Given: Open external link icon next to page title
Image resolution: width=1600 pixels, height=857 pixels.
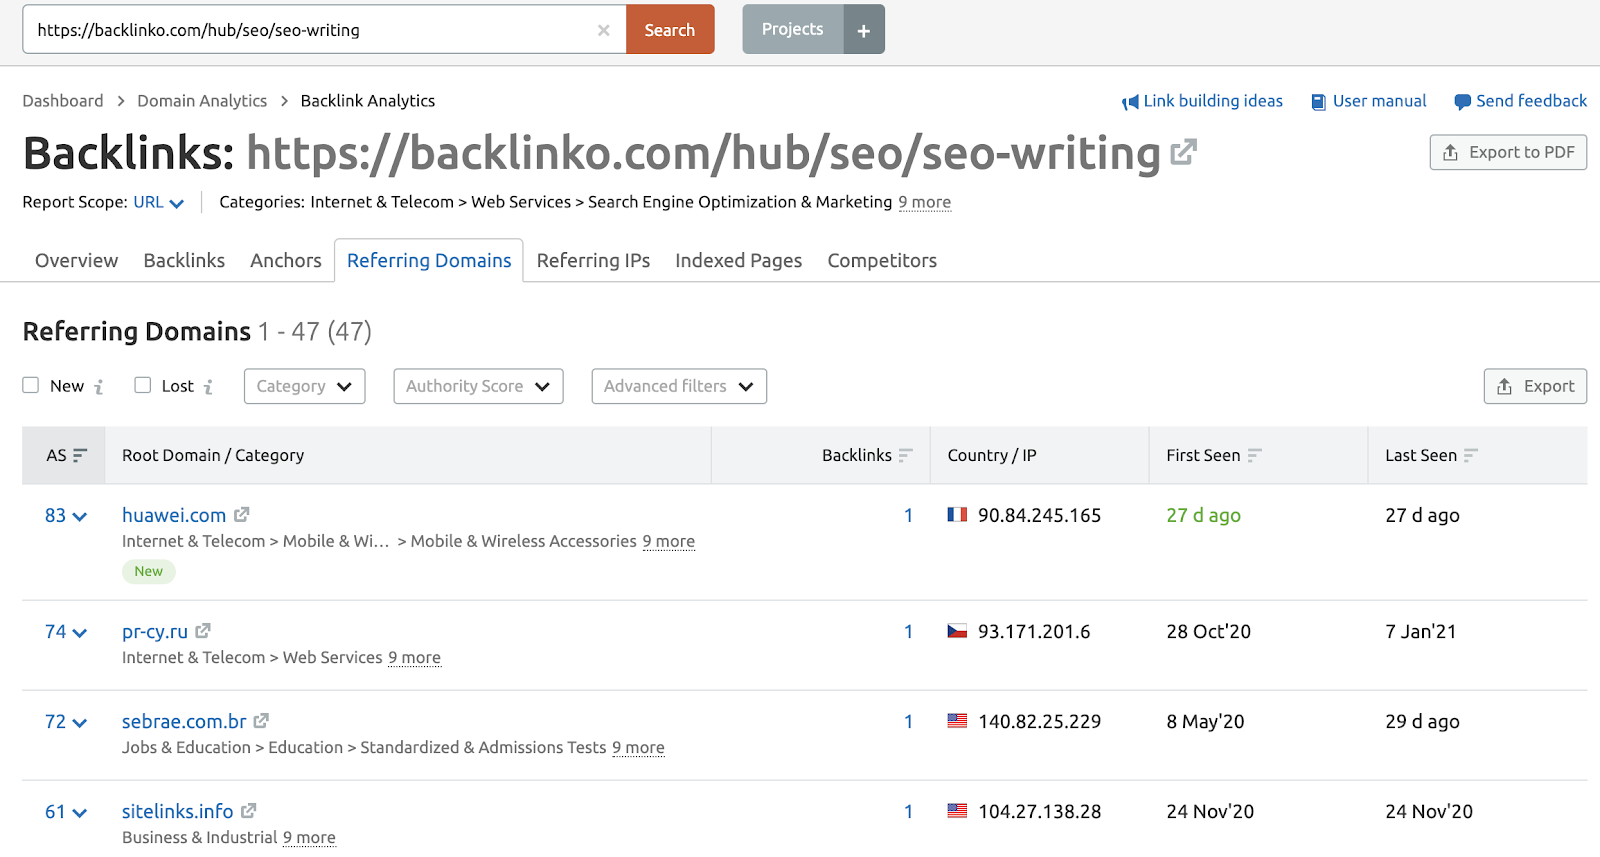Looking at the screenshot, I should tap(1184, 152).
